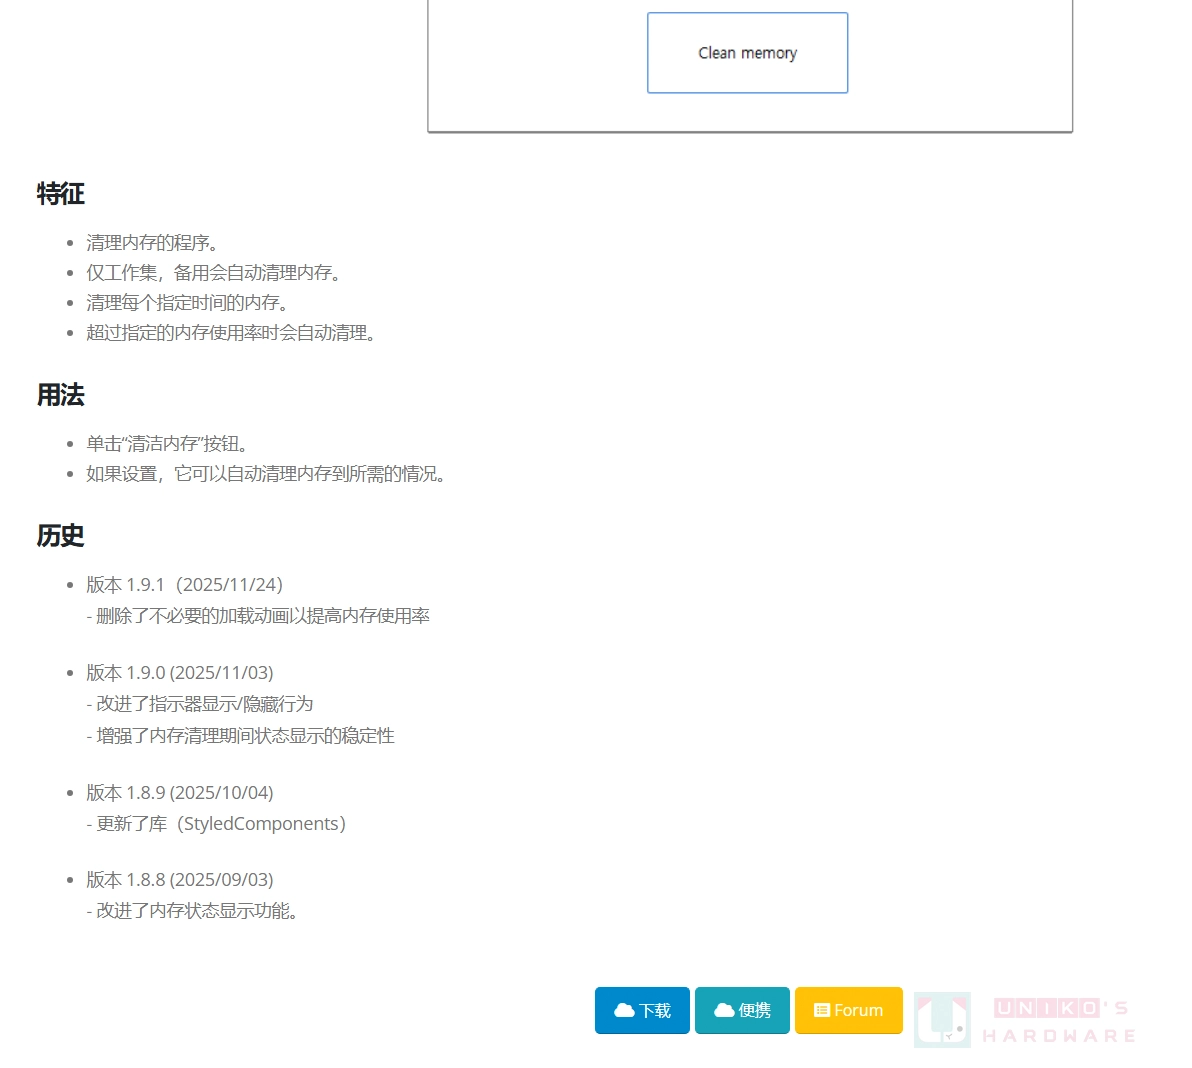Click the teal 便携 portable button
The image size is (1192, 1068).
[x=742, y=1010]
